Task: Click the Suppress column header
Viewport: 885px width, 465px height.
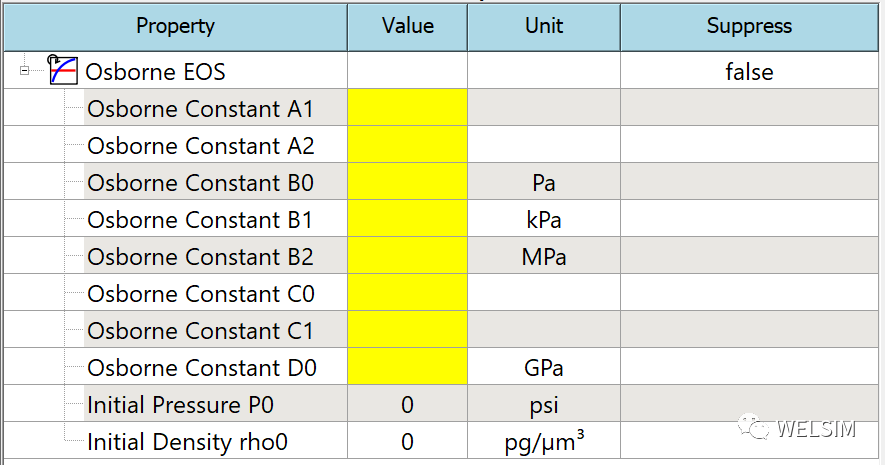Action: coord(750,27)
